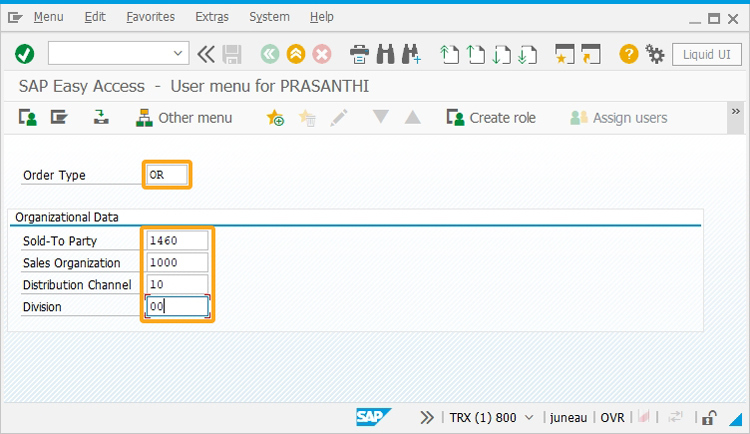
Task: Click the Division input field
Action: coord(177,306)
